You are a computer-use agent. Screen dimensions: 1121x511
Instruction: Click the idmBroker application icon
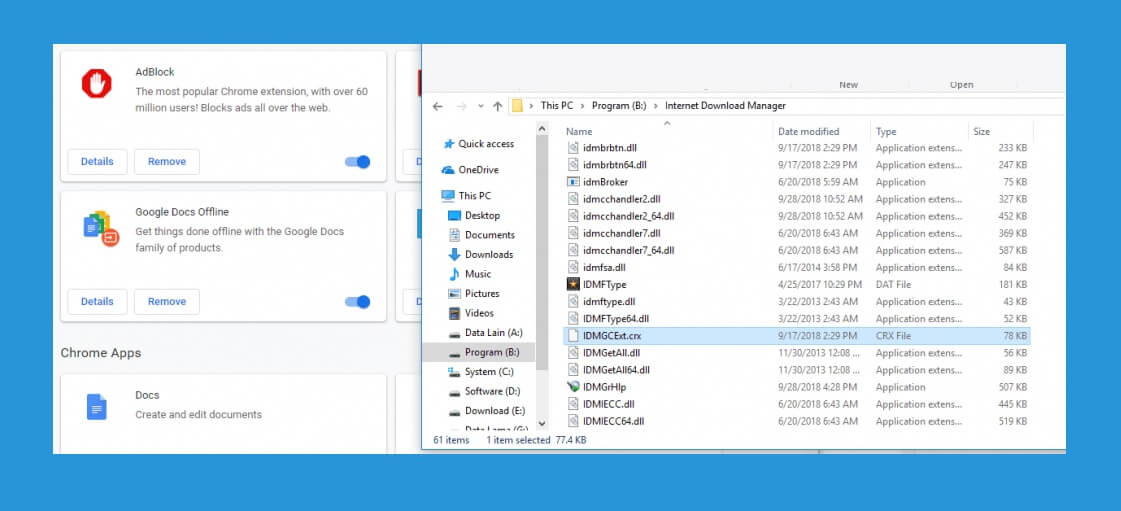[x=573, y=182]
